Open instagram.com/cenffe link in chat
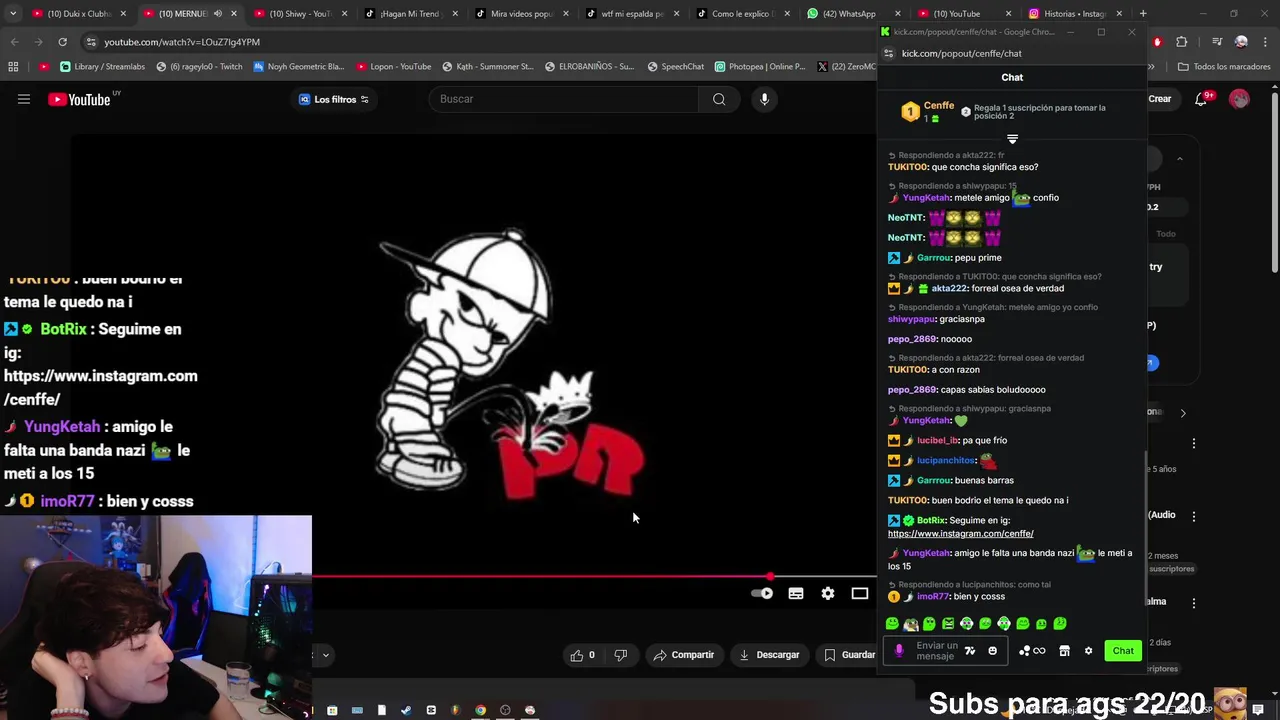The height and width of the screenshot is (720, 1280). click(x=960, y=534)
